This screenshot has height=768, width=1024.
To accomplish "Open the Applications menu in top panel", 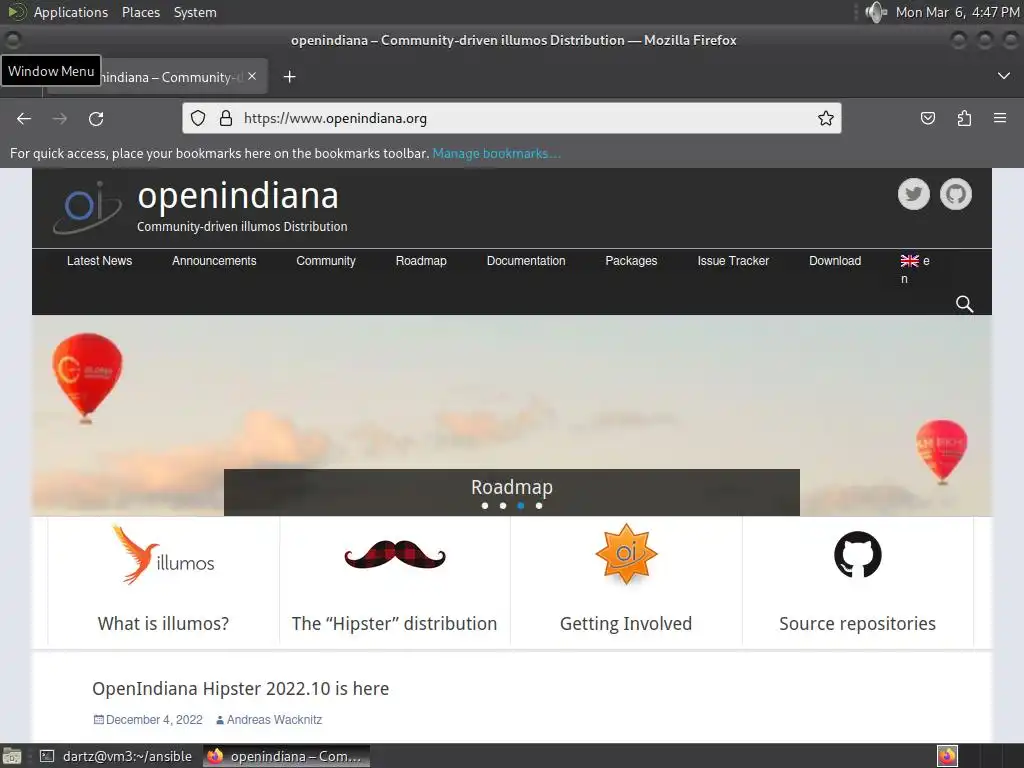I will (x=71, y=12).
